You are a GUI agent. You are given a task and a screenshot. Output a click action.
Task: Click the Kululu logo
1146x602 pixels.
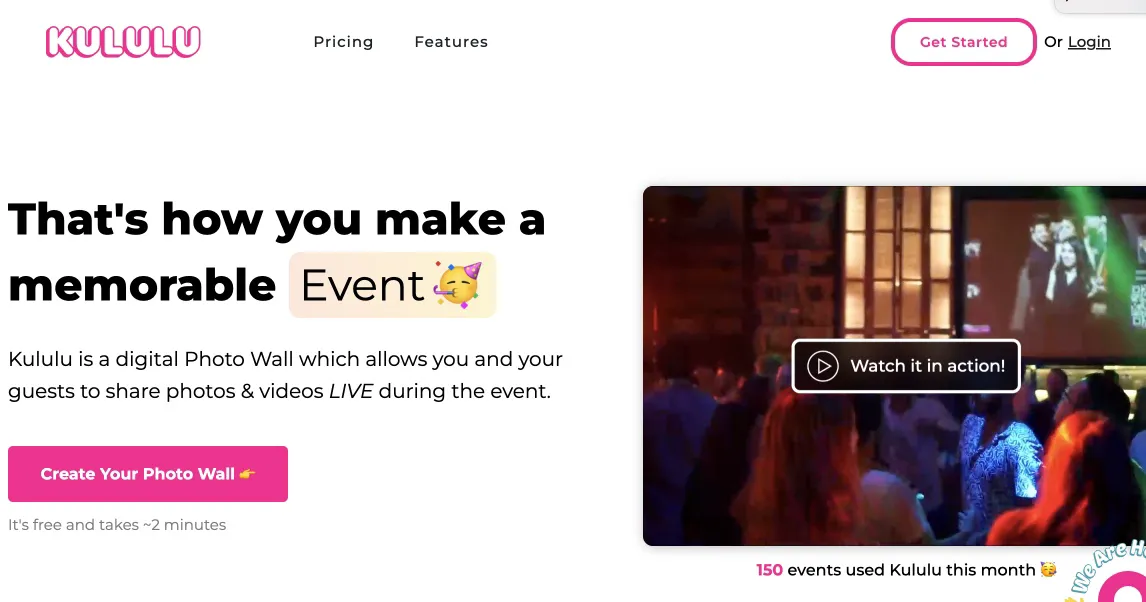pos(122,41)
